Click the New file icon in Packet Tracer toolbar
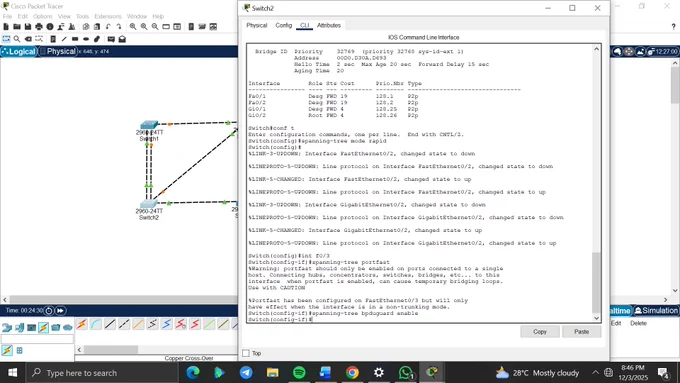The width and height of the screenshot is (680, 383). [x=6, y=27]
